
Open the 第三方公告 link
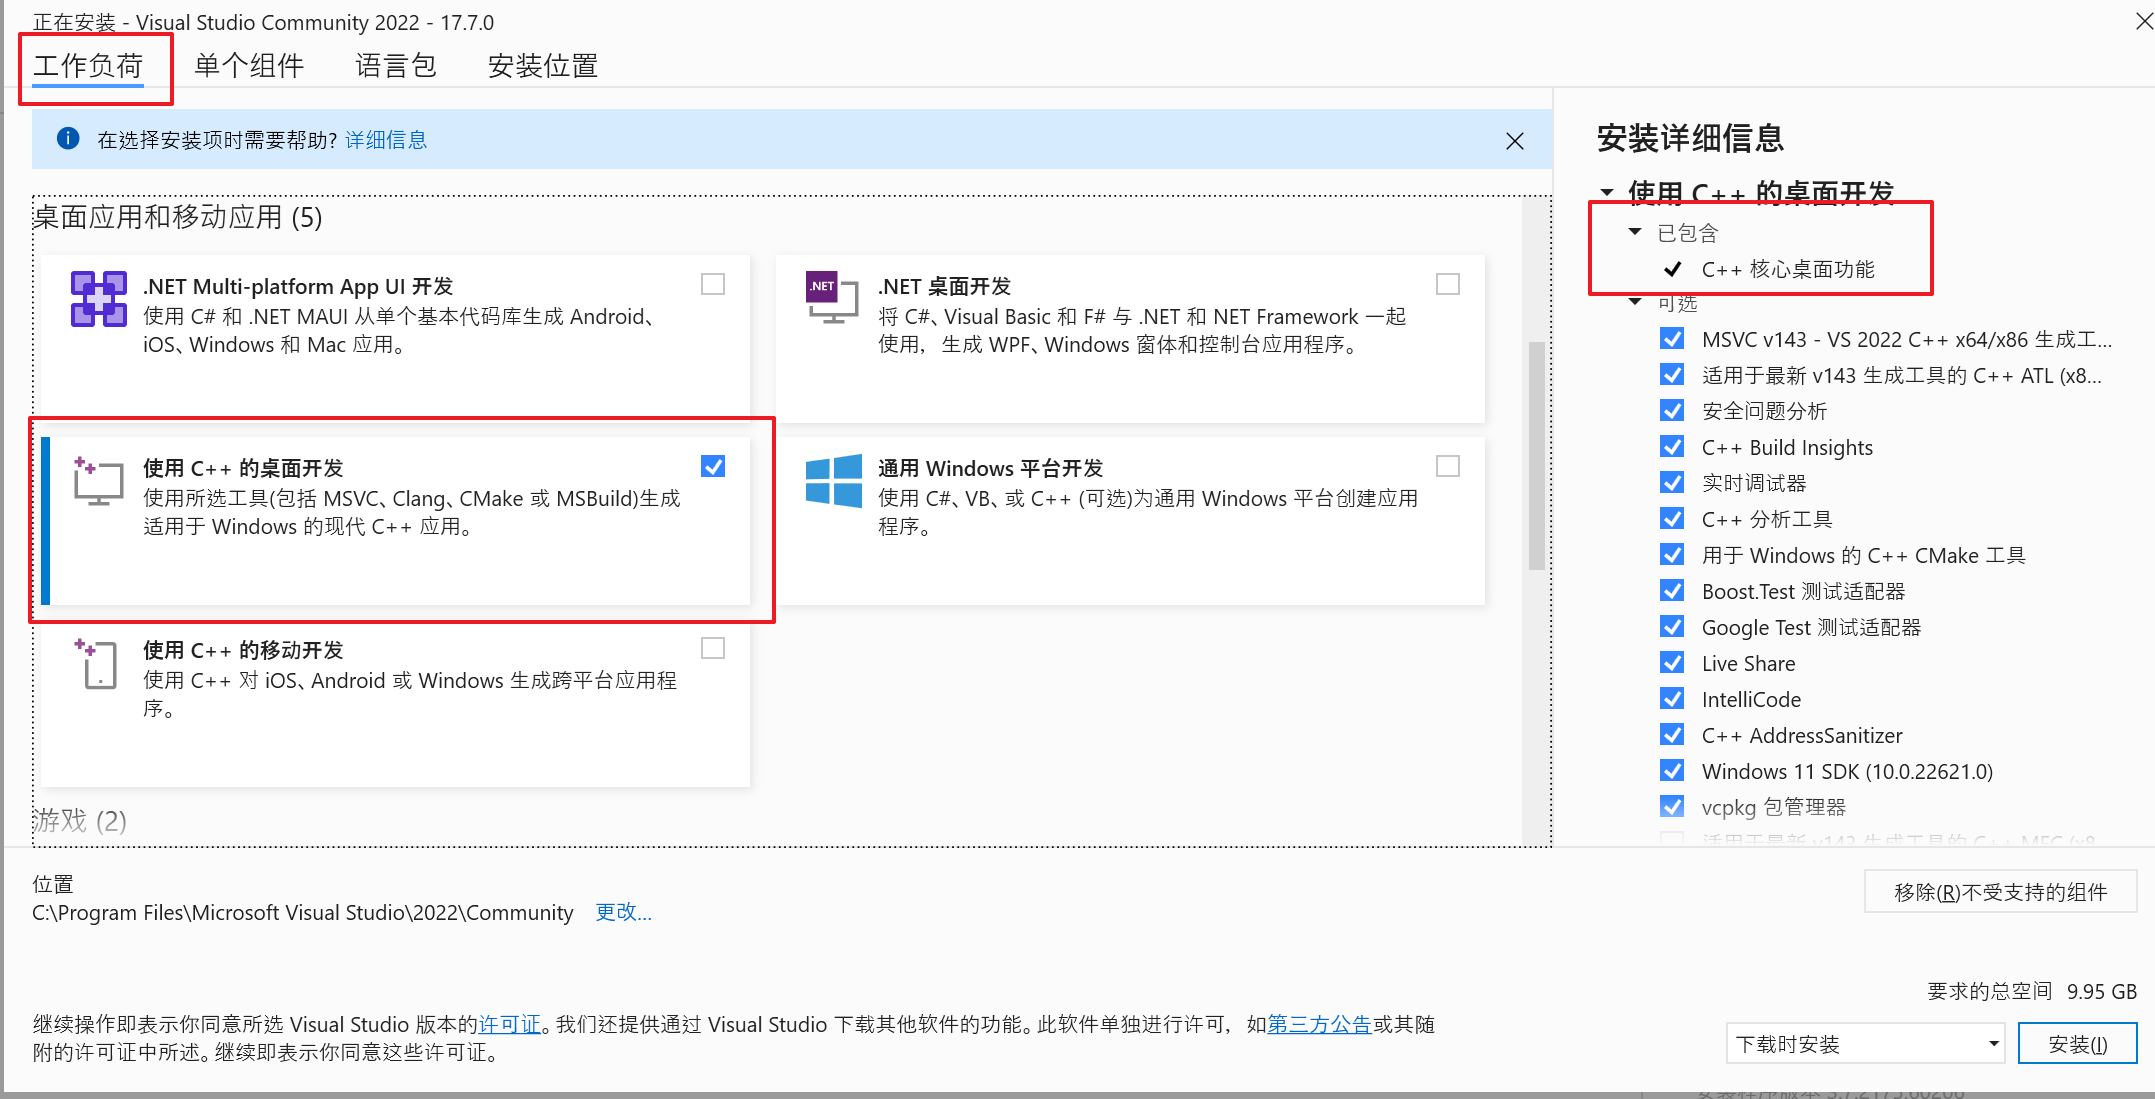tap(1319, 1024)
